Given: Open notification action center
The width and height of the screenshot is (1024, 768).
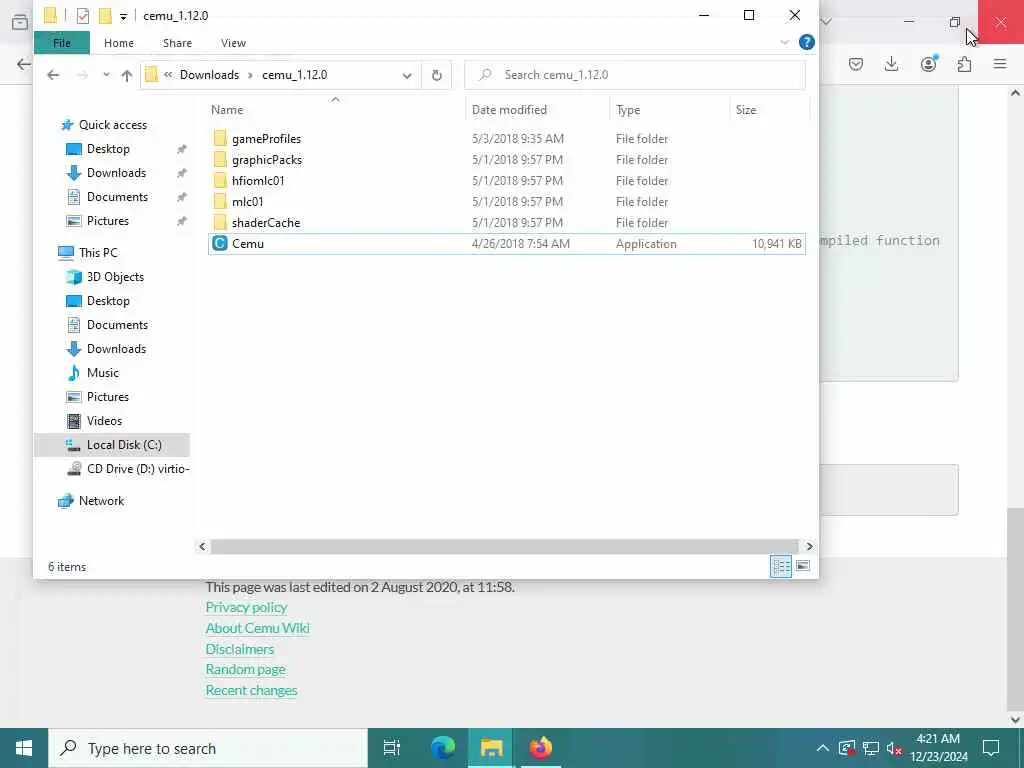Looking at the screenshot, I should pyautogui.click(x=991, y=748).
